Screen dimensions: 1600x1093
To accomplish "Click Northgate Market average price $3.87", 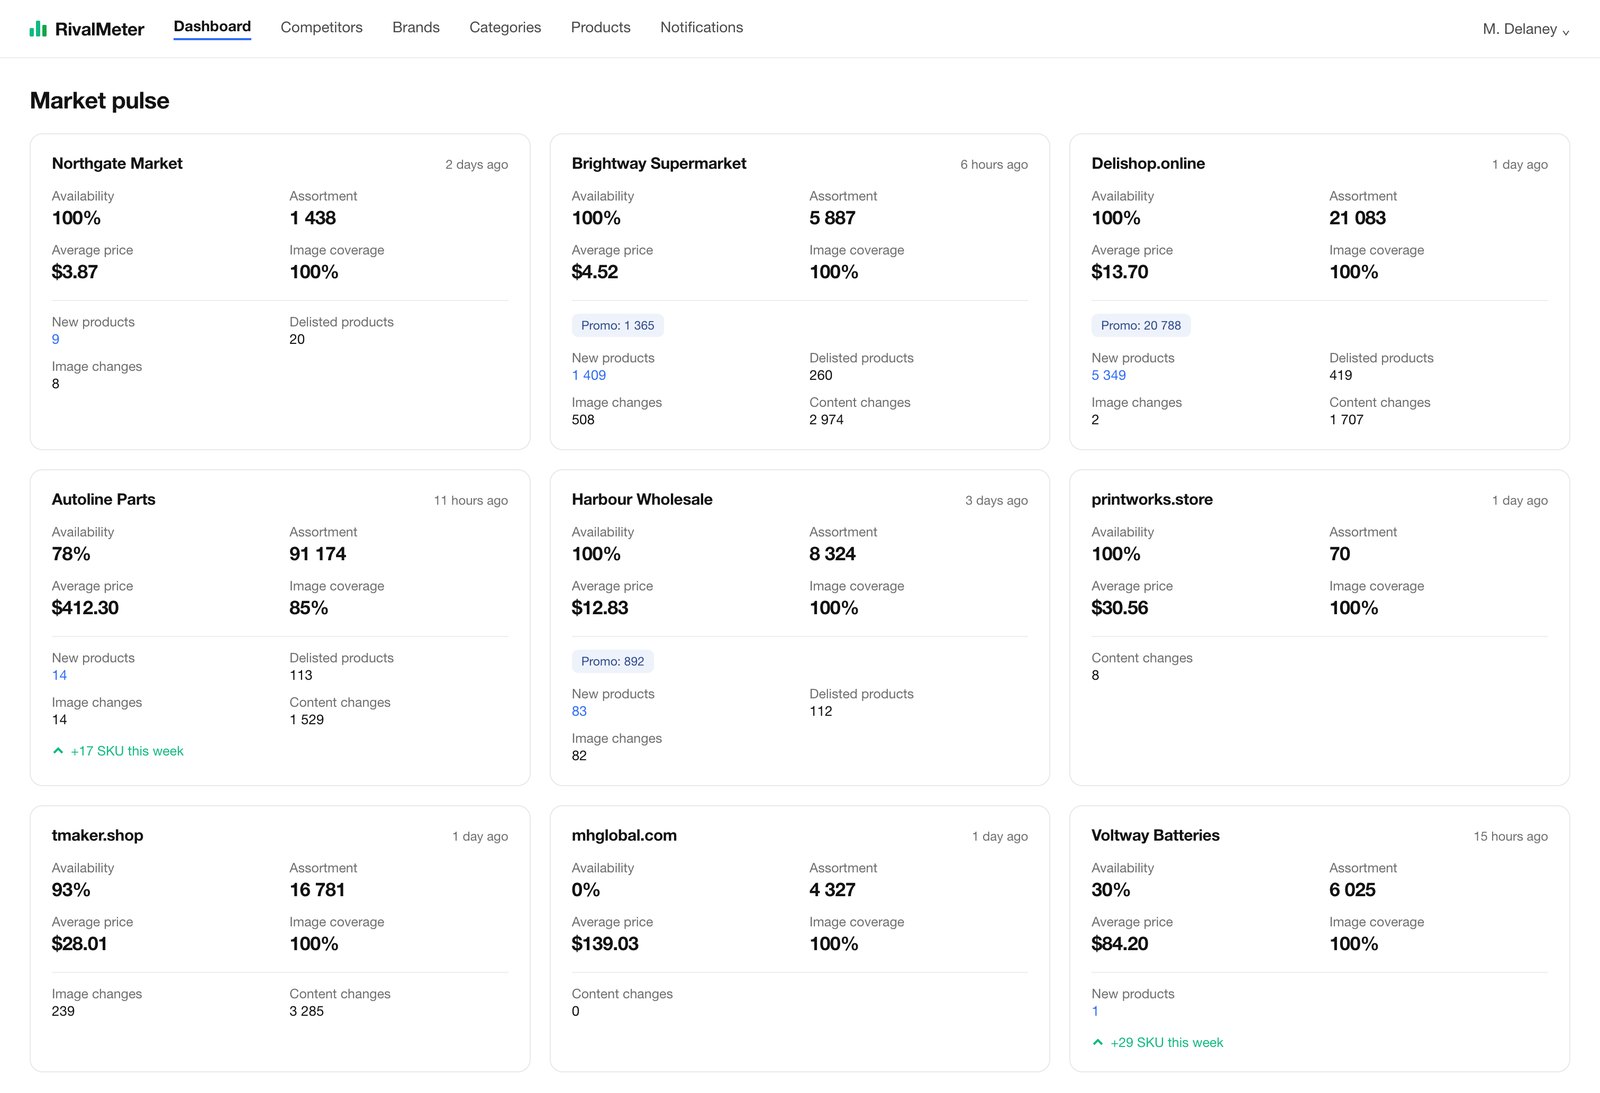I will 75,272.
